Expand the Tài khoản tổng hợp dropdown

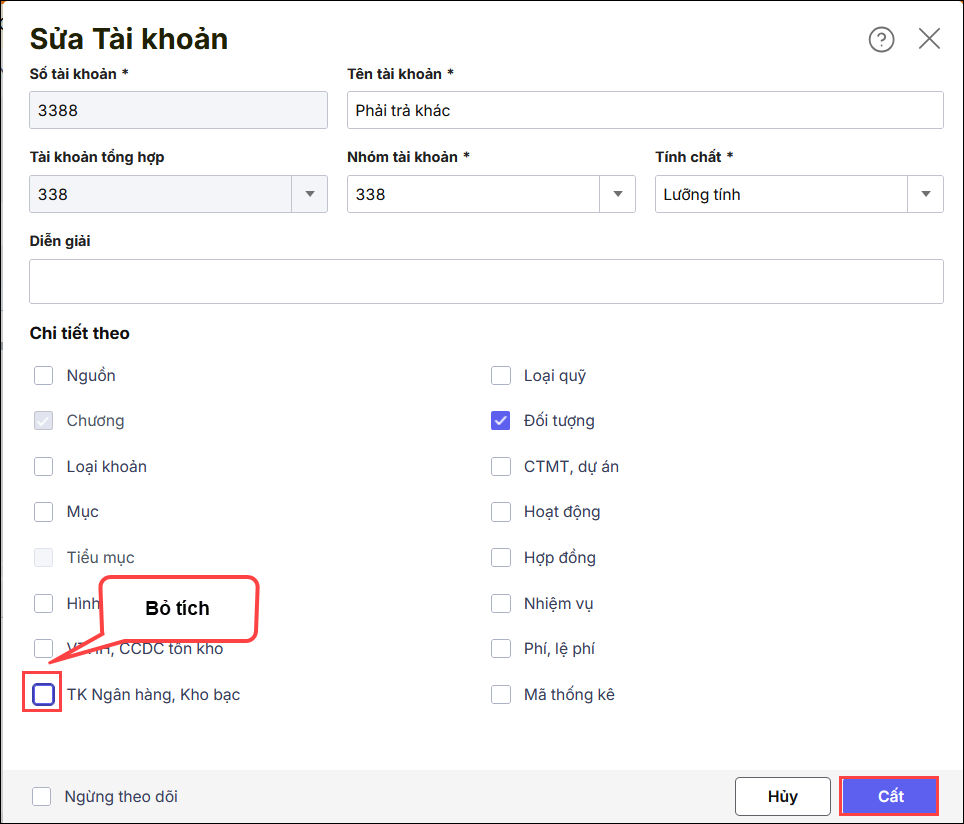(x=309, y=194)
